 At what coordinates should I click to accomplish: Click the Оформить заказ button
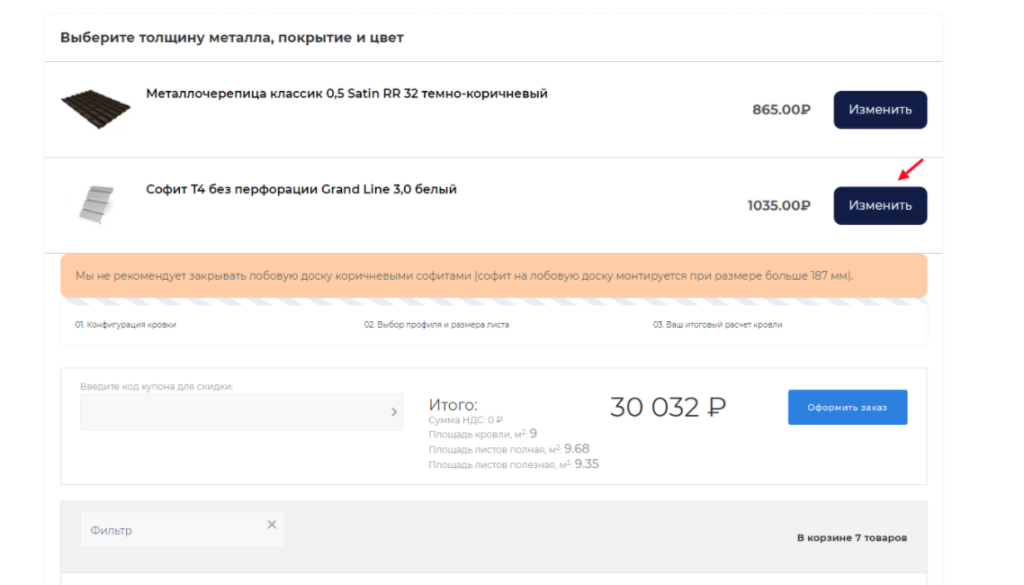pos(847,407)
